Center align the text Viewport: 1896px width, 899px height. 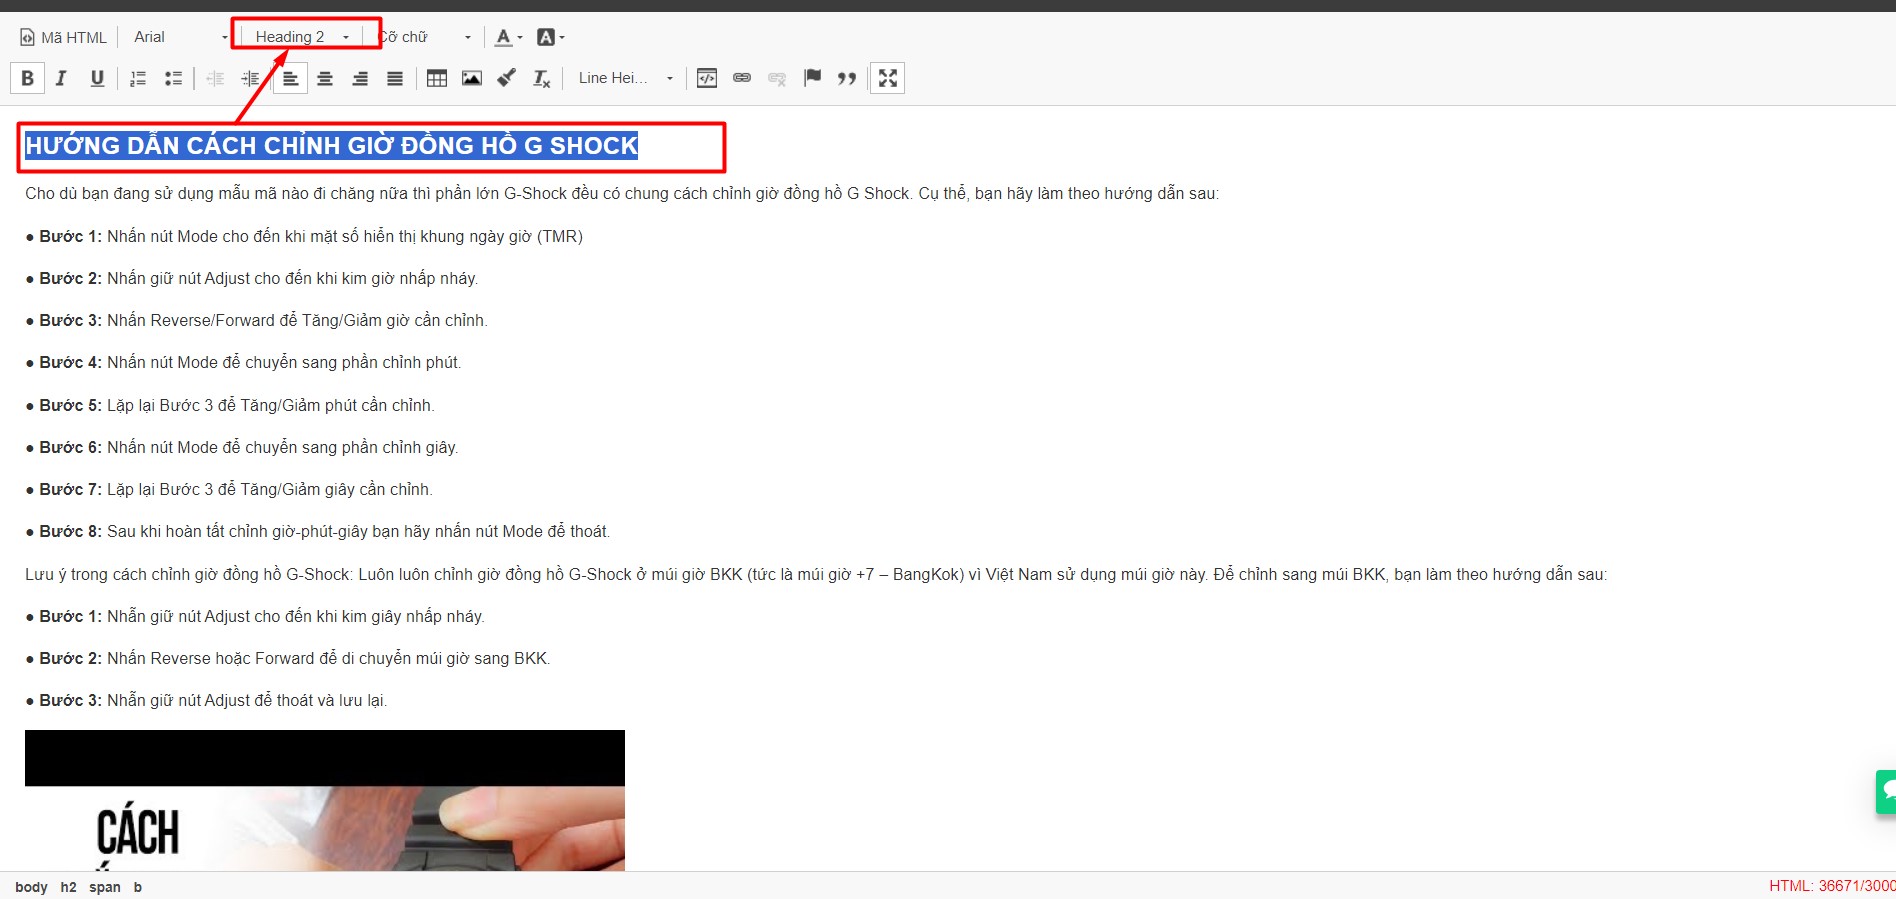[x=325, y=78]
